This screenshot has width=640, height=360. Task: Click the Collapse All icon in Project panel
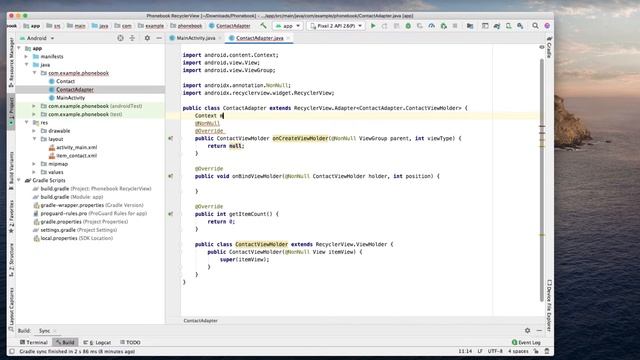pyautogui.click(x=132, y=38)
